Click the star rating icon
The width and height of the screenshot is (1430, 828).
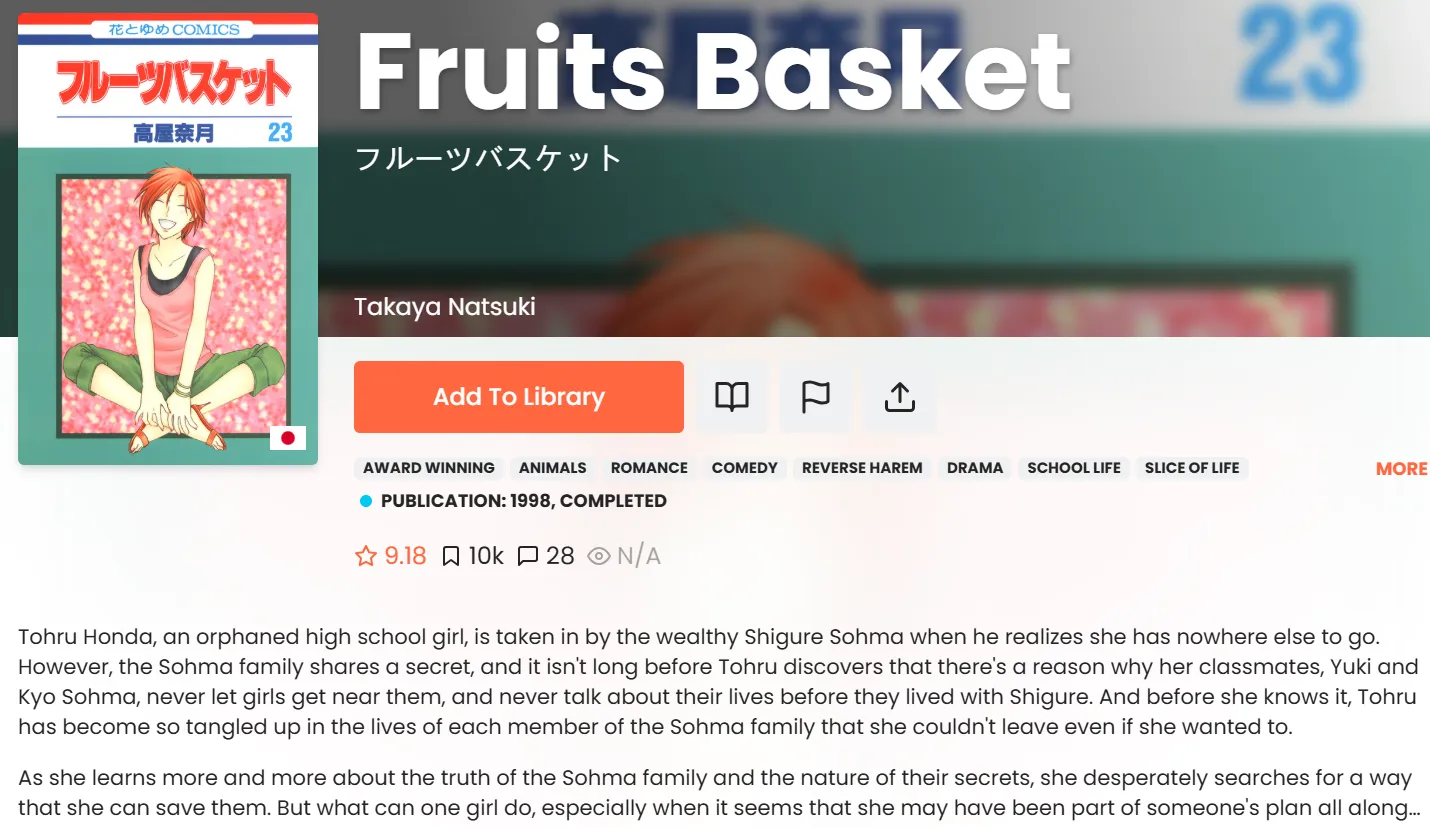pos(366,556)
